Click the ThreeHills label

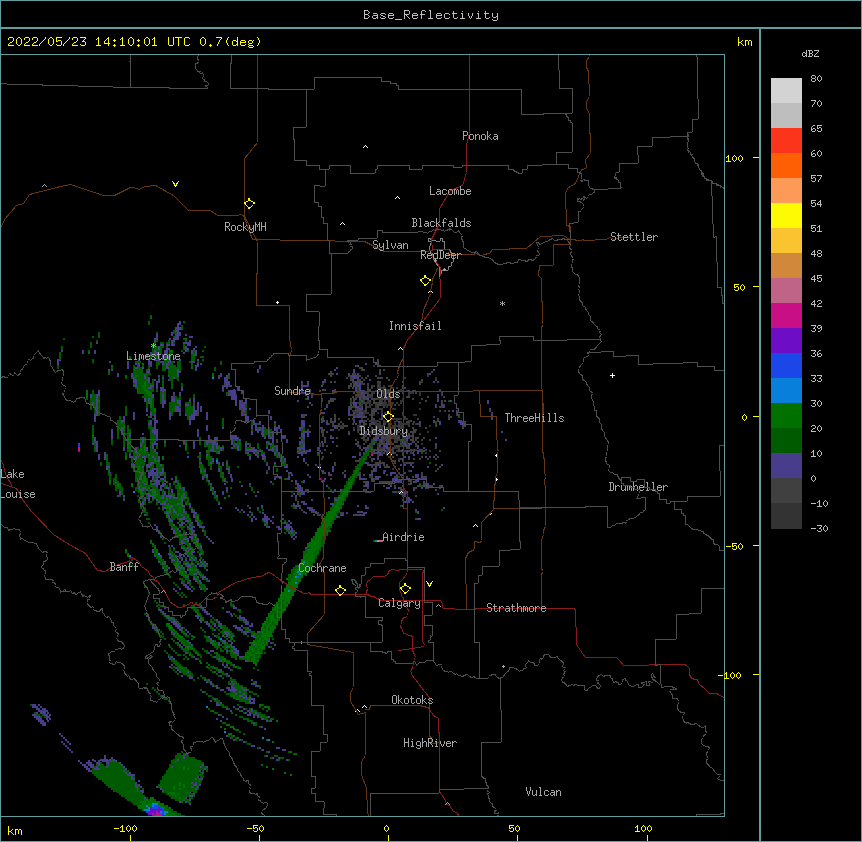click(x=534, y=418)
